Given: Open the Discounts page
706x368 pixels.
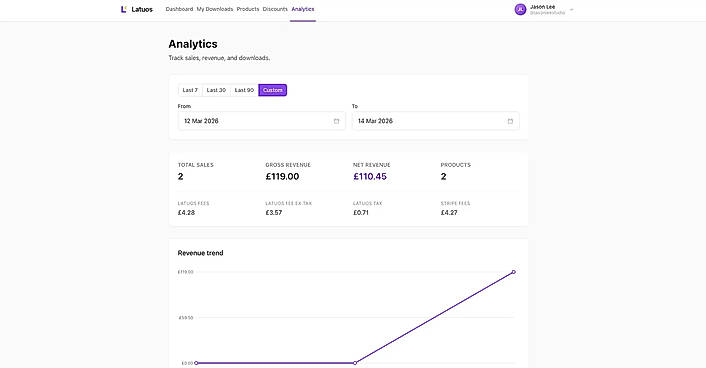Looking at the screenshot, I should click(275, 9).
